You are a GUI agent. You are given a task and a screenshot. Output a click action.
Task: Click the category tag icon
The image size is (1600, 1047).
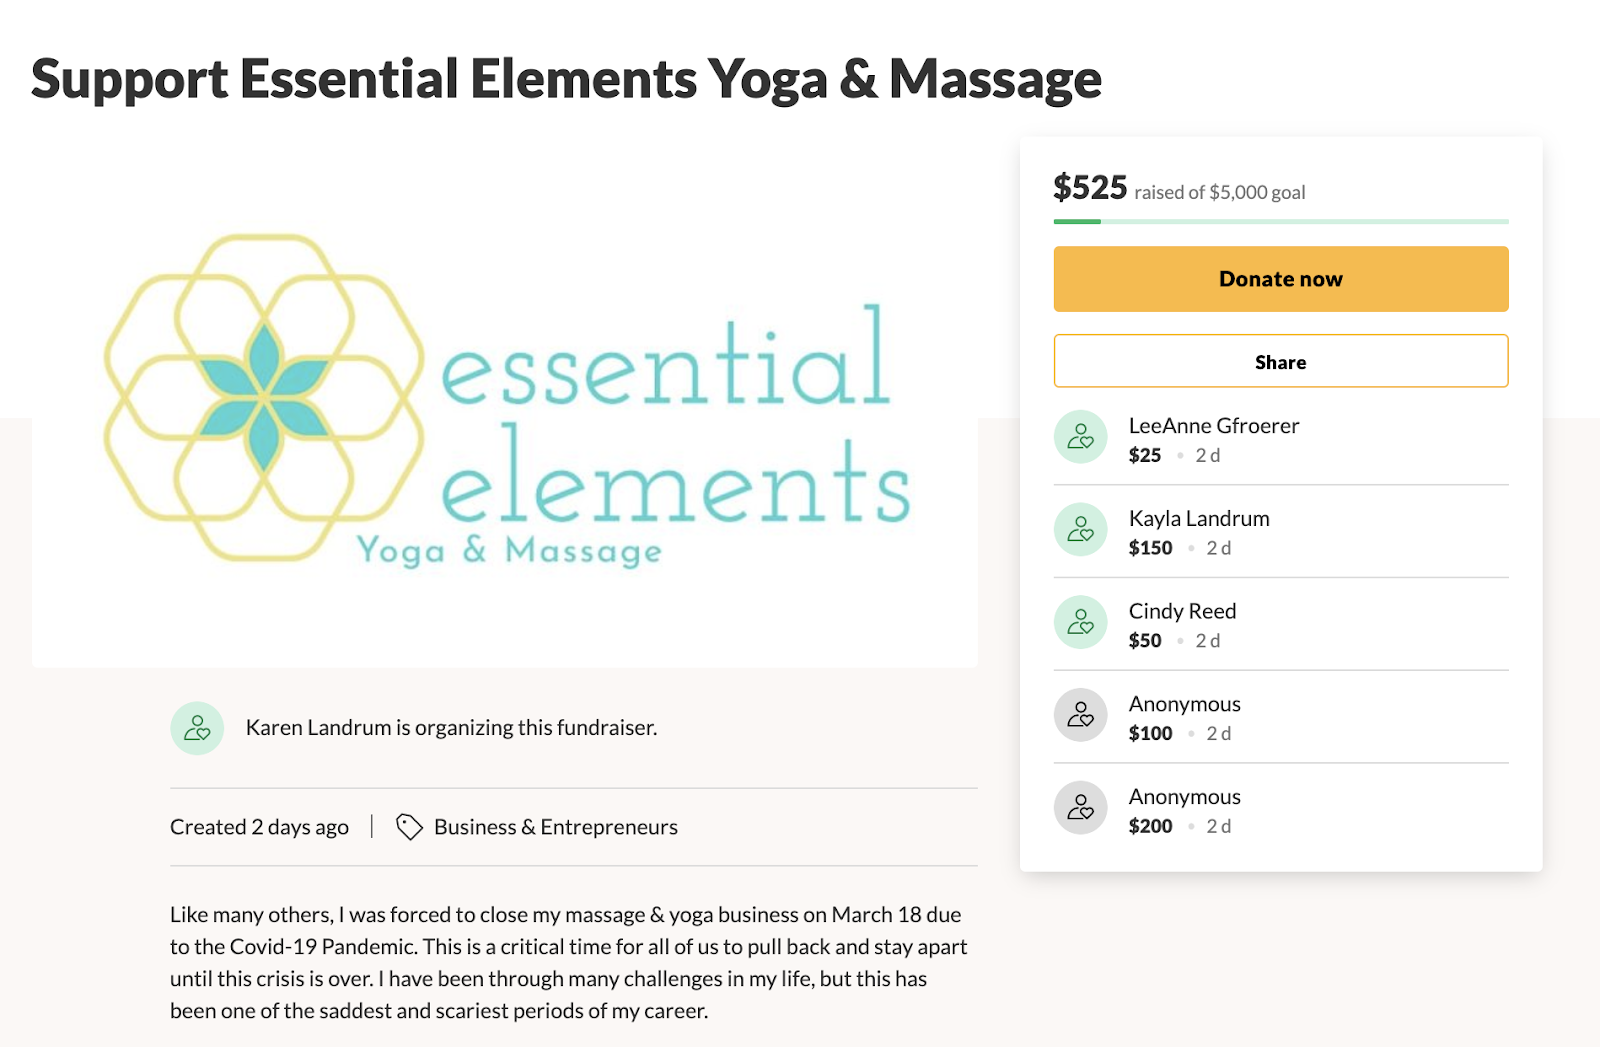[x=409, y=827]
